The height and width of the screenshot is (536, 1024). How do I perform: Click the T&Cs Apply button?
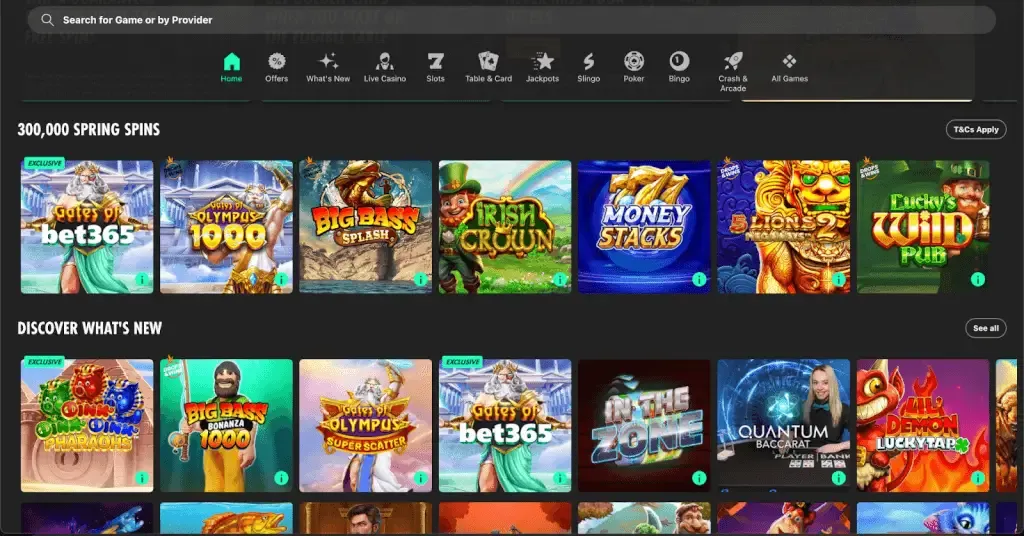pos(976,129)
